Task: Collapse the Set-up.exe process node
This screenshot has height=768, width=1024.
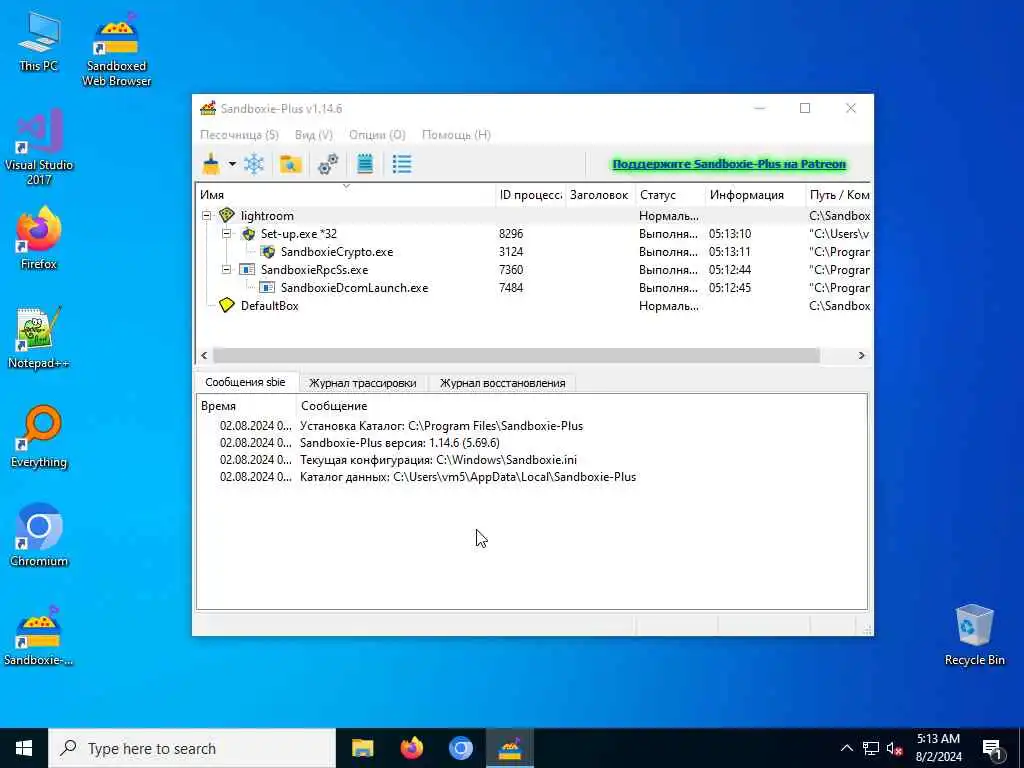Action: (227, 234)
